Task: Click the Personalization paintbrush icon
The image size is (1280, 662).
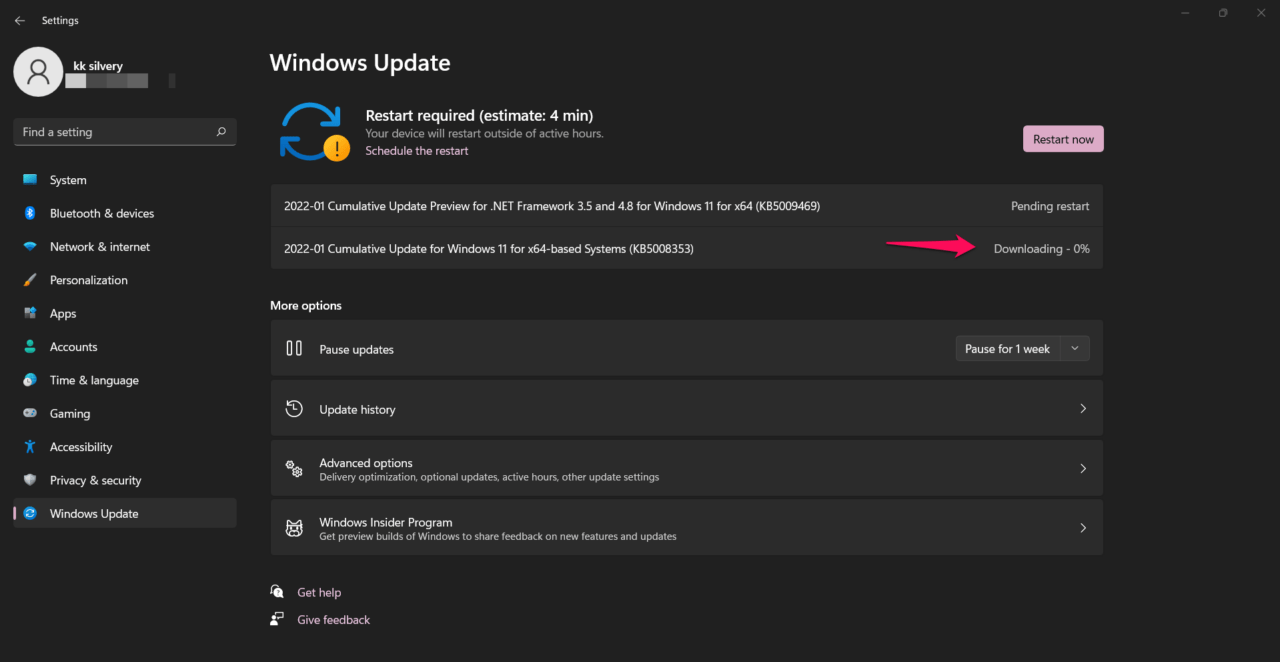Action: pyautogui.click(x=30, y=280)
